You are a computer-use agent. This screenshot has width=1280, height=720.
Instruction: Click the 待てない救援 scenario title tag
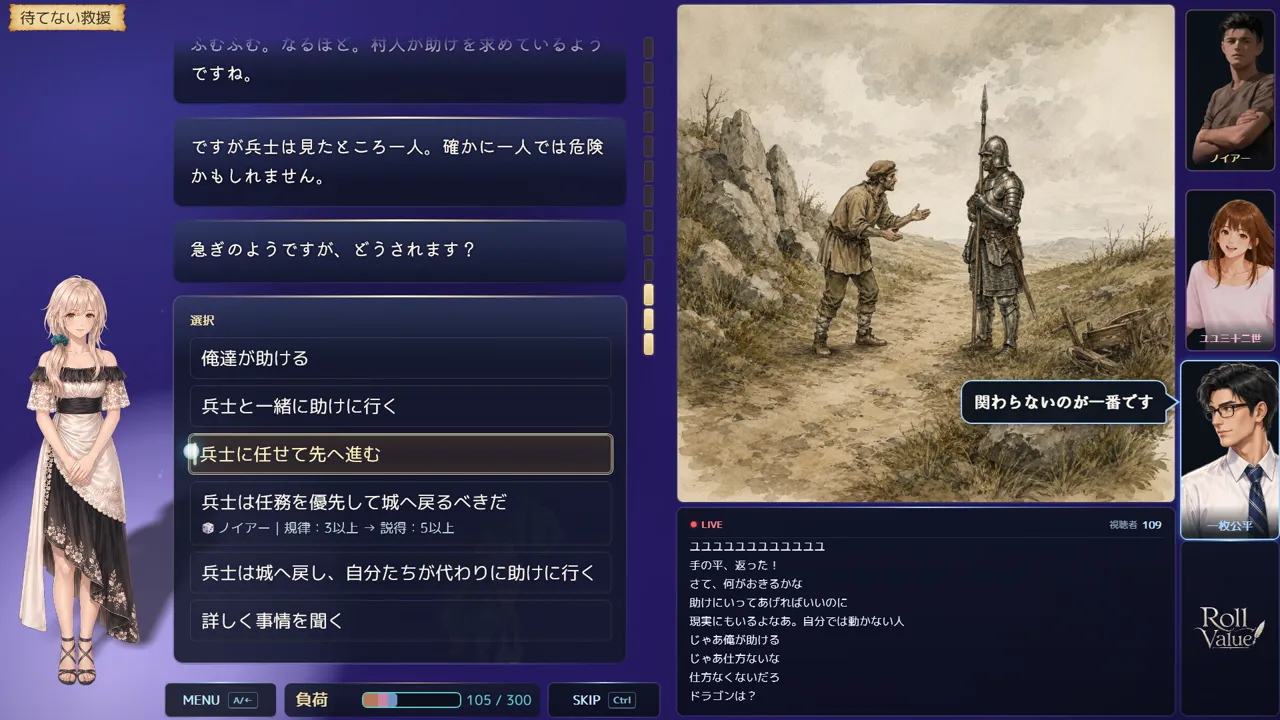(x=67, y=18)
